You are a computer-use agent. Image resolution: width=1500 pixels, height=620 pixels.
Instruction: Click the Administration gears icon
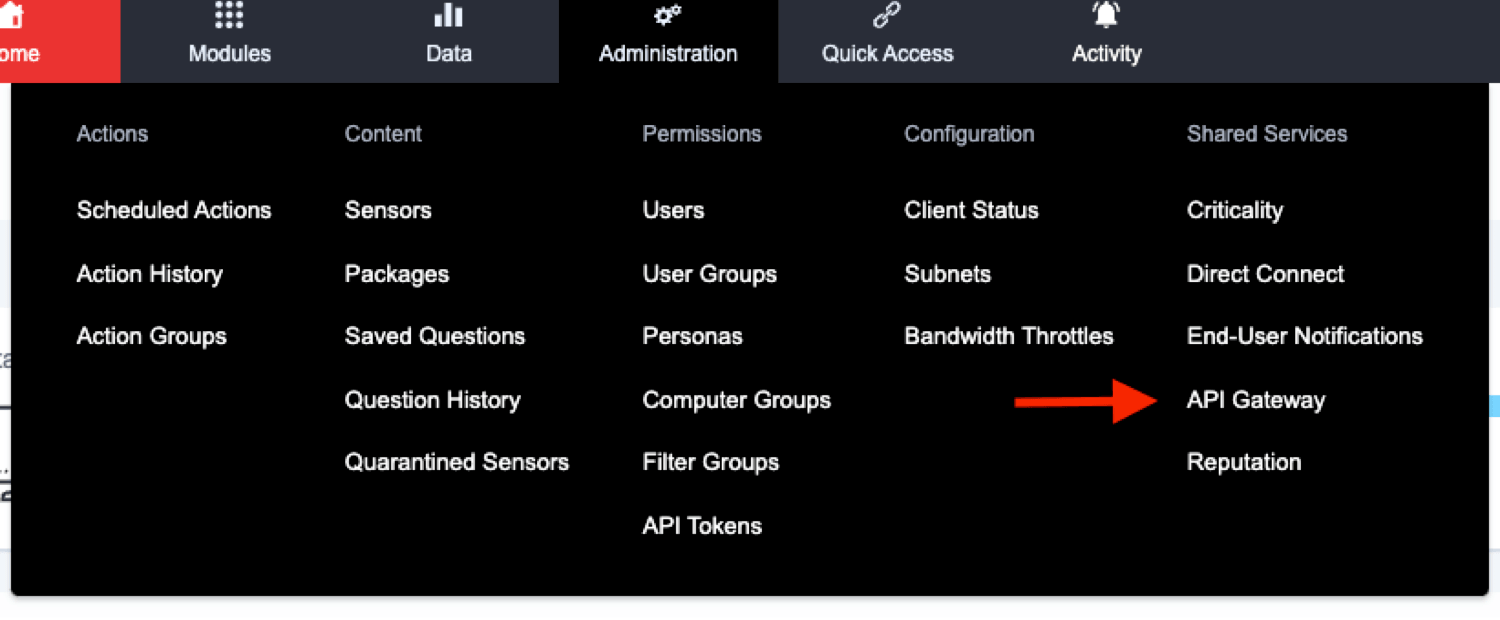point(668,15)
